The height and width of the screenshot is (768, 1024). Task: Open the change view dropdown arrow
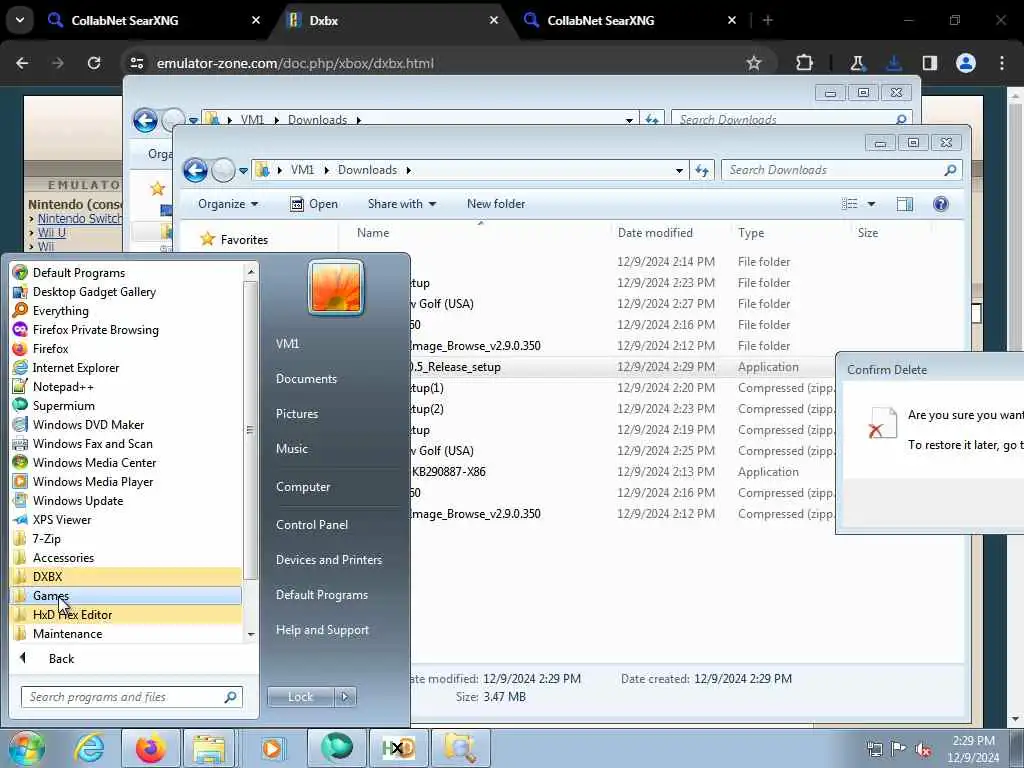pyautogui.click(x=871, y=204)
